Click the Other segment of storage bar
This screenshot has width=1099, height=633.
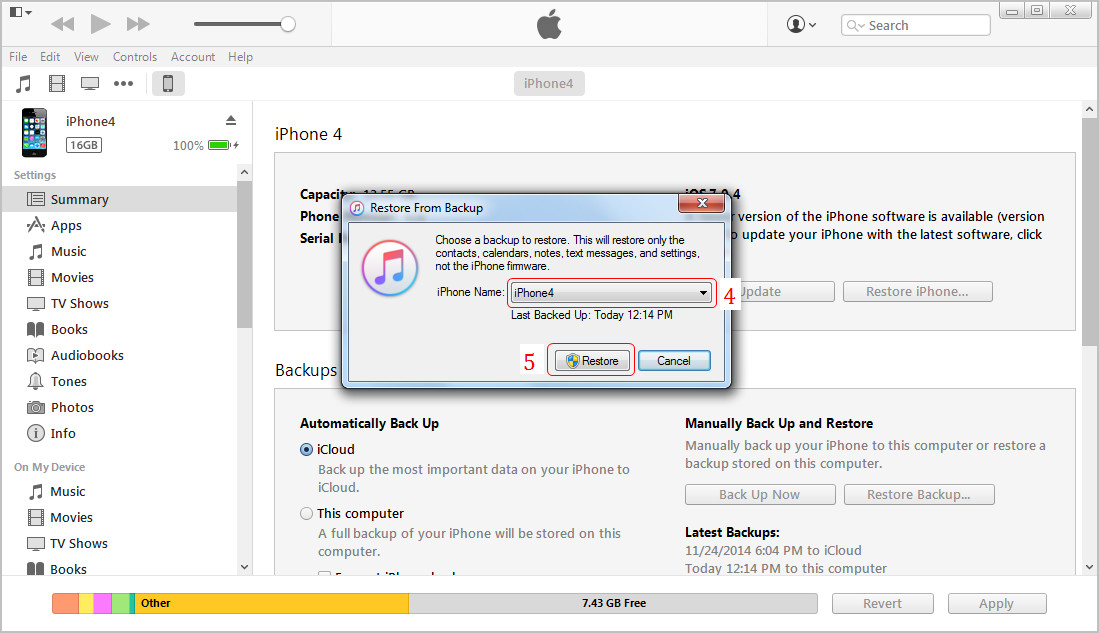click(x=272, y=603)
